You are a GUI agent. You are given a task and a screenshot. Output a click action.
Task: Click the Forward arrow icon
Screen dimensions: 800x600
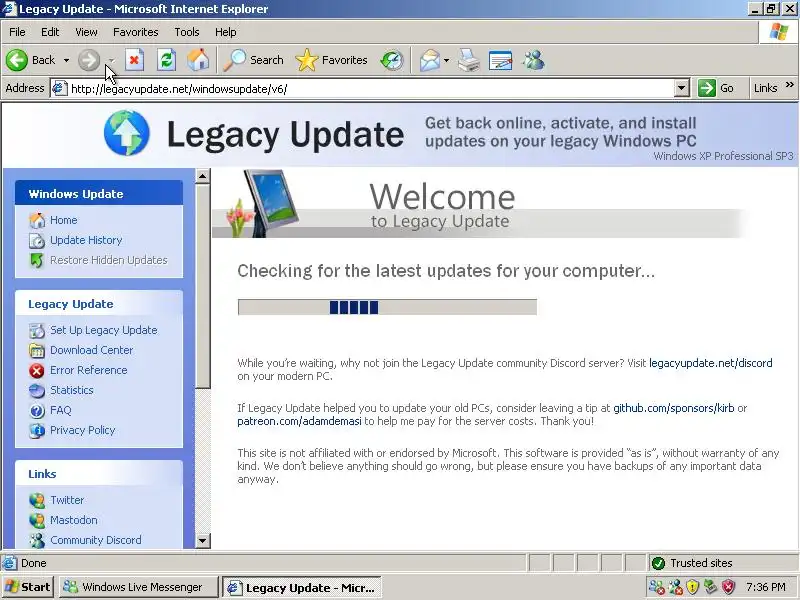89,60
